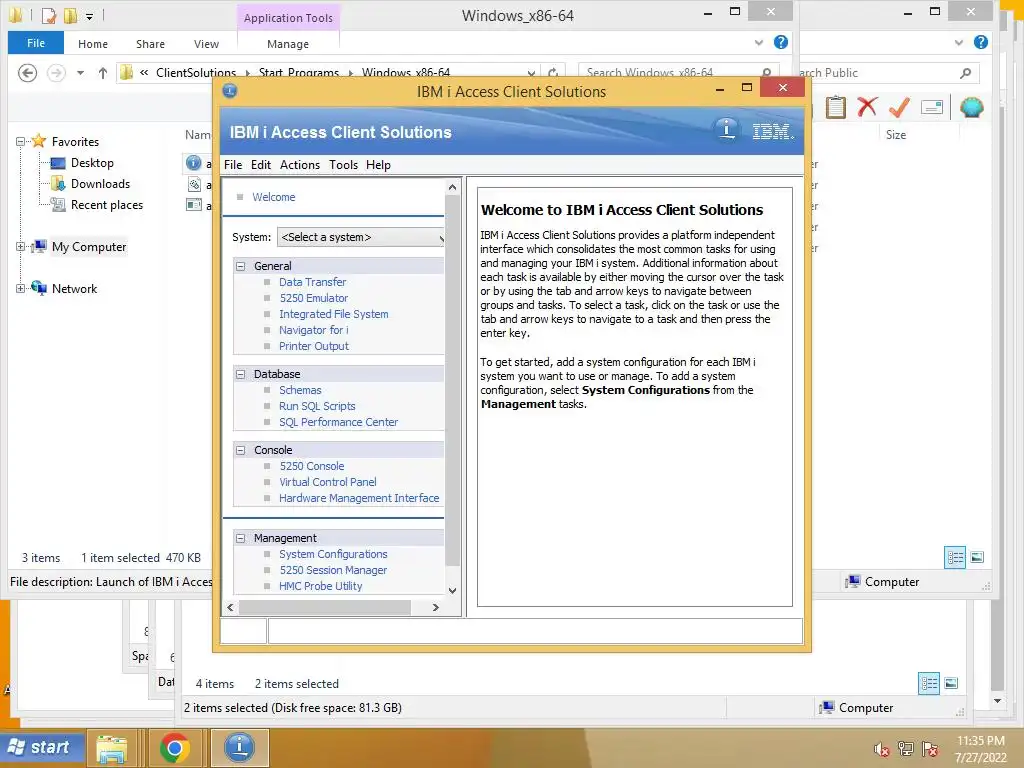This screenshot has width=1024, height=768.
Task: Open the Select a system dropdown
Action: click(360, 237)
